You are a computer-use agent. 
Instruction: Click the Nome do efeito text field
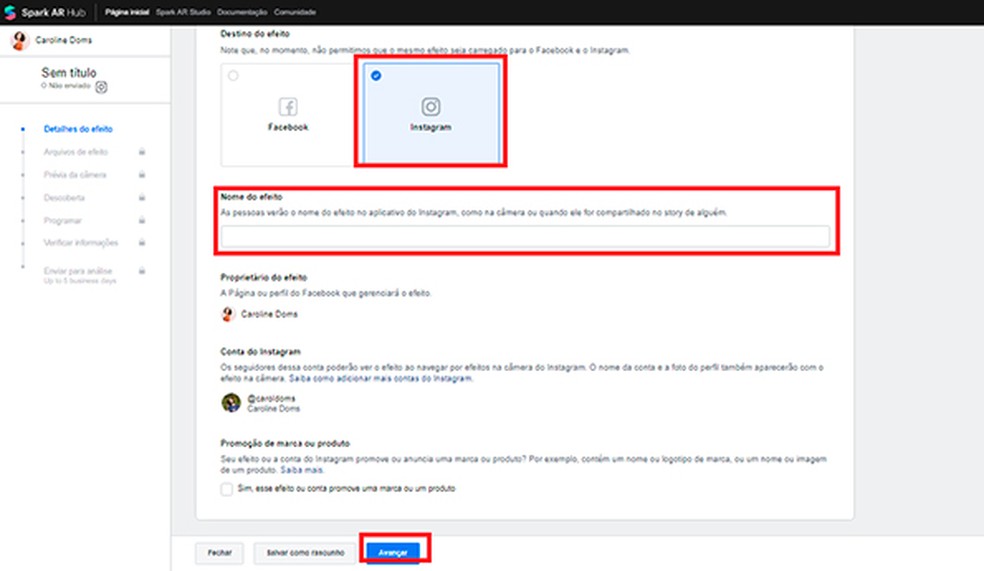(x=525, y=237)
